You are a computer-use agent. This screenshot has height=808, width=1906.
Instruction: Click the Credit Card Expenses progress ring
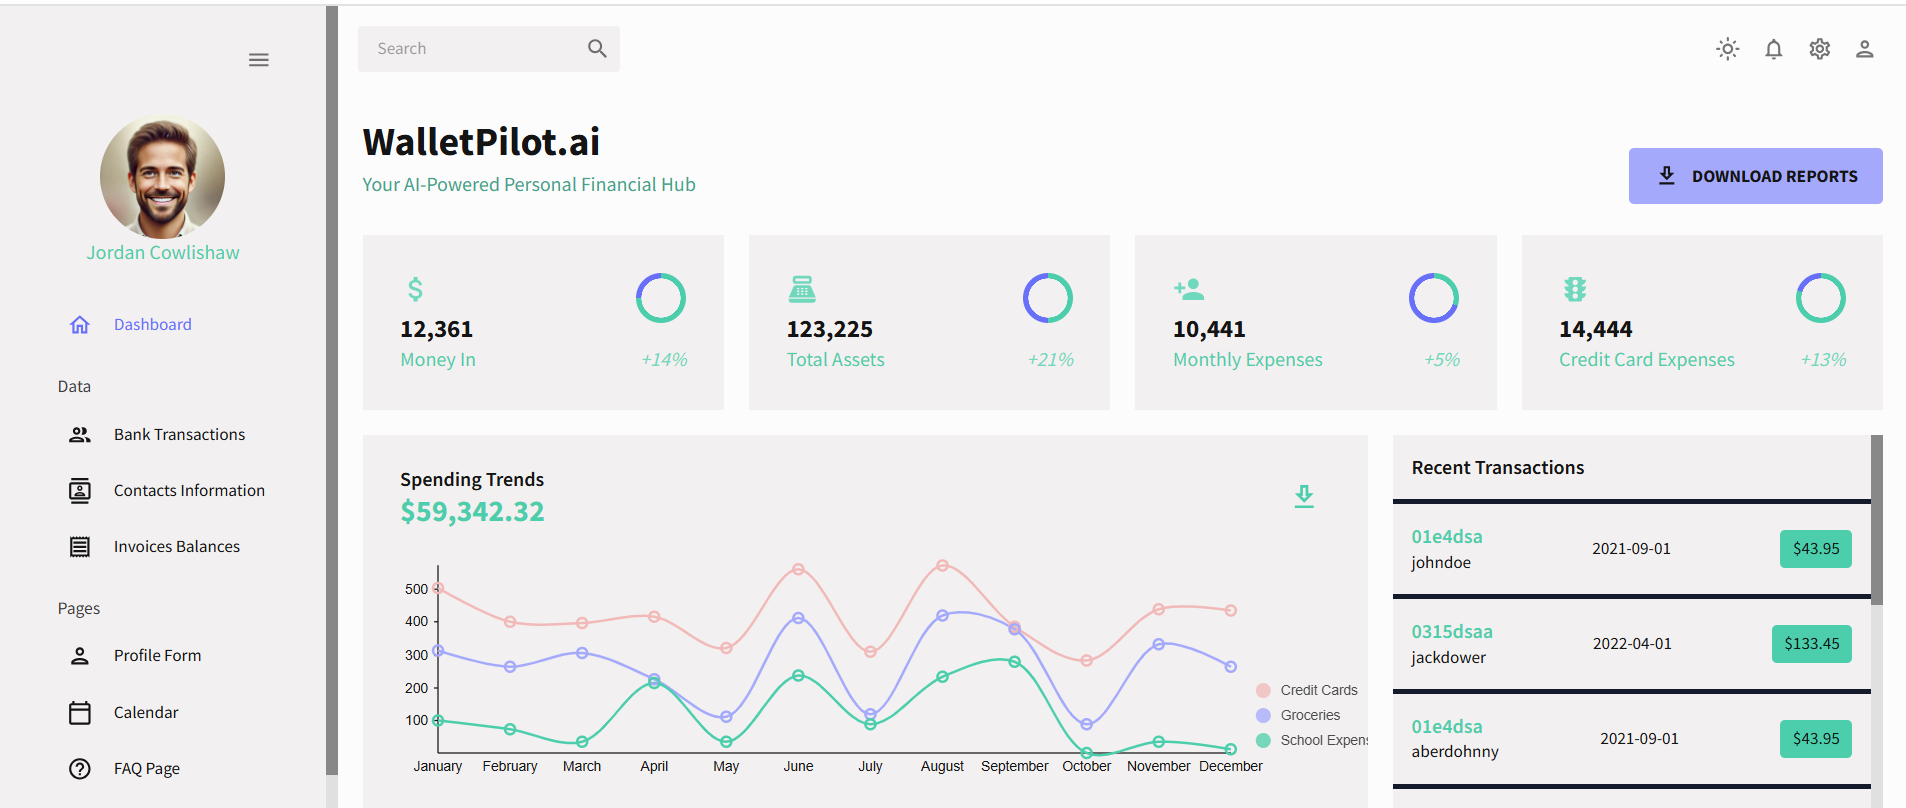(x=1821, y=298)
